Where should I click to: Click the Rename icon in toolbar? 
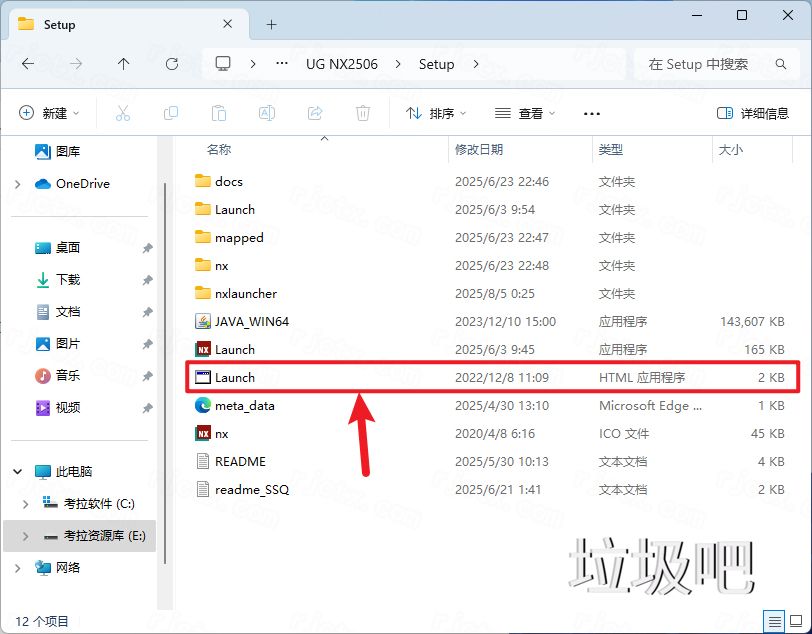tap(267, 113)
